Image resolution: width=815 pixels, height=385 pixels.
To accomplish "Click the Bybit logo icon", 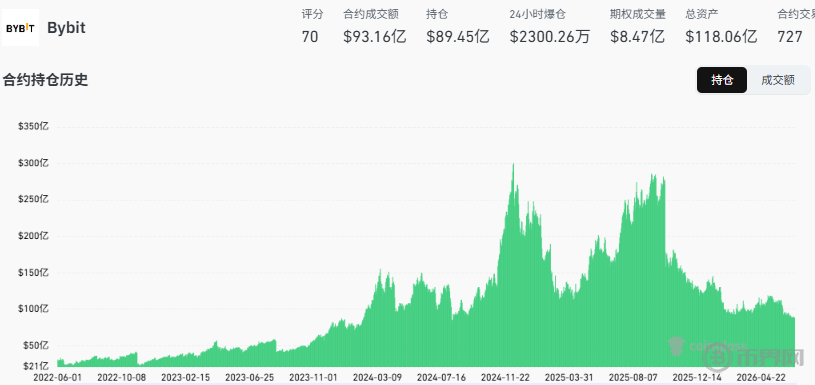I will 20,28.
